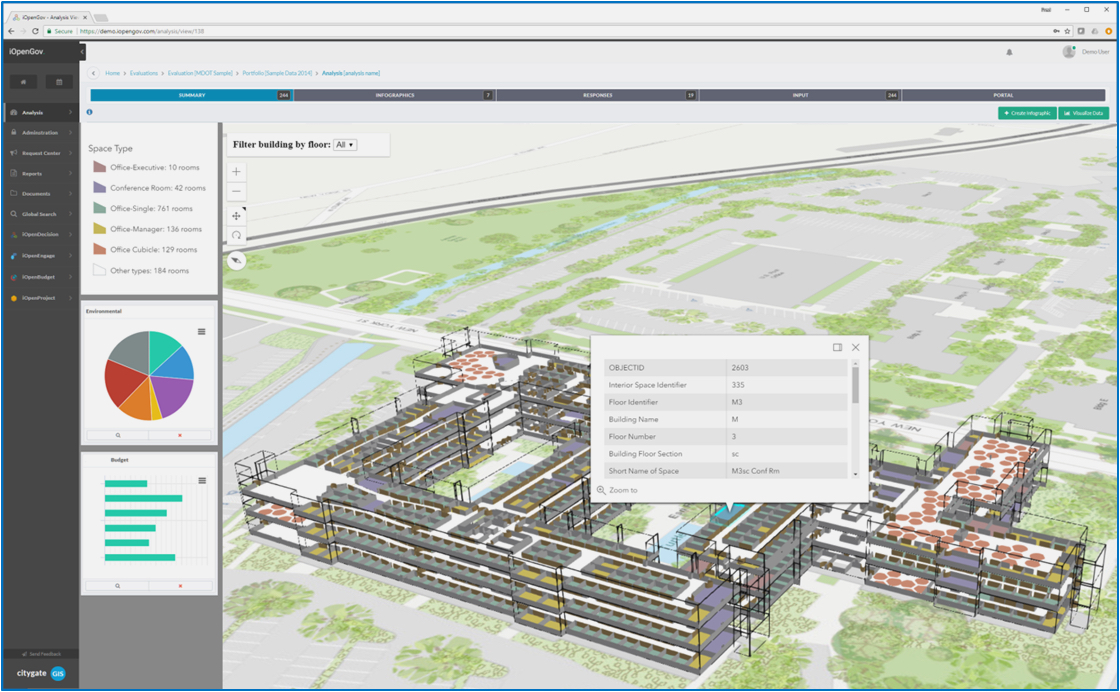Expand the Reports sidebar item
1120x692 pixels.
tap(41, 174)
